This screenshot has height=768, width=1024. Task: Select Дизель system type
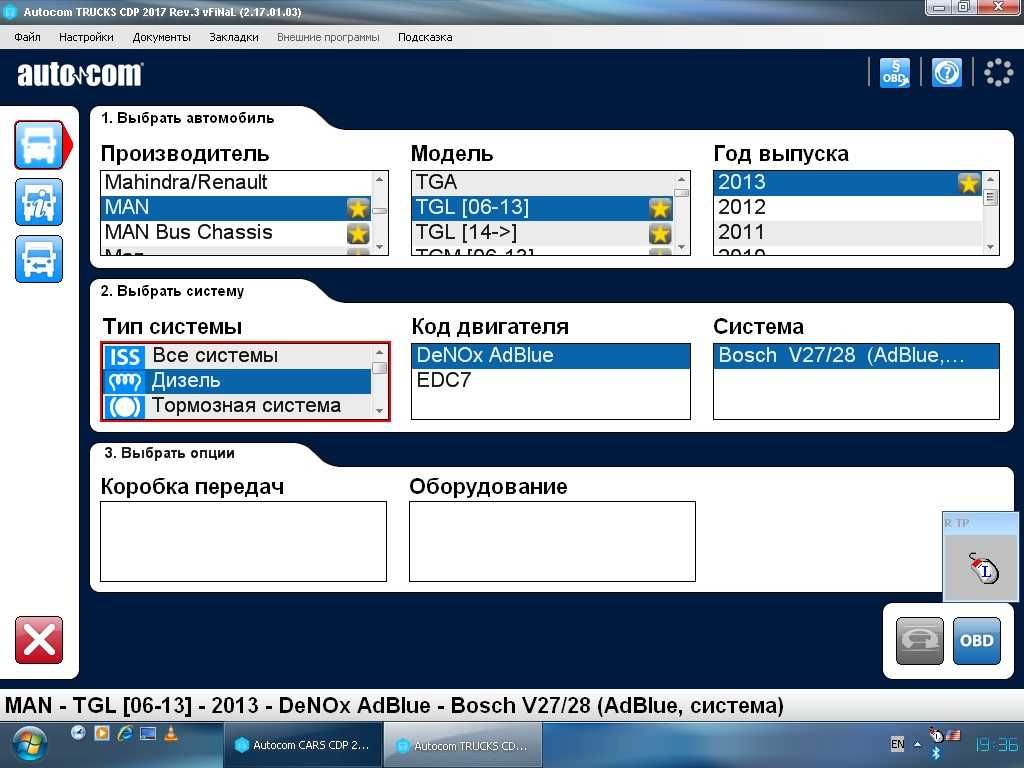236,381
